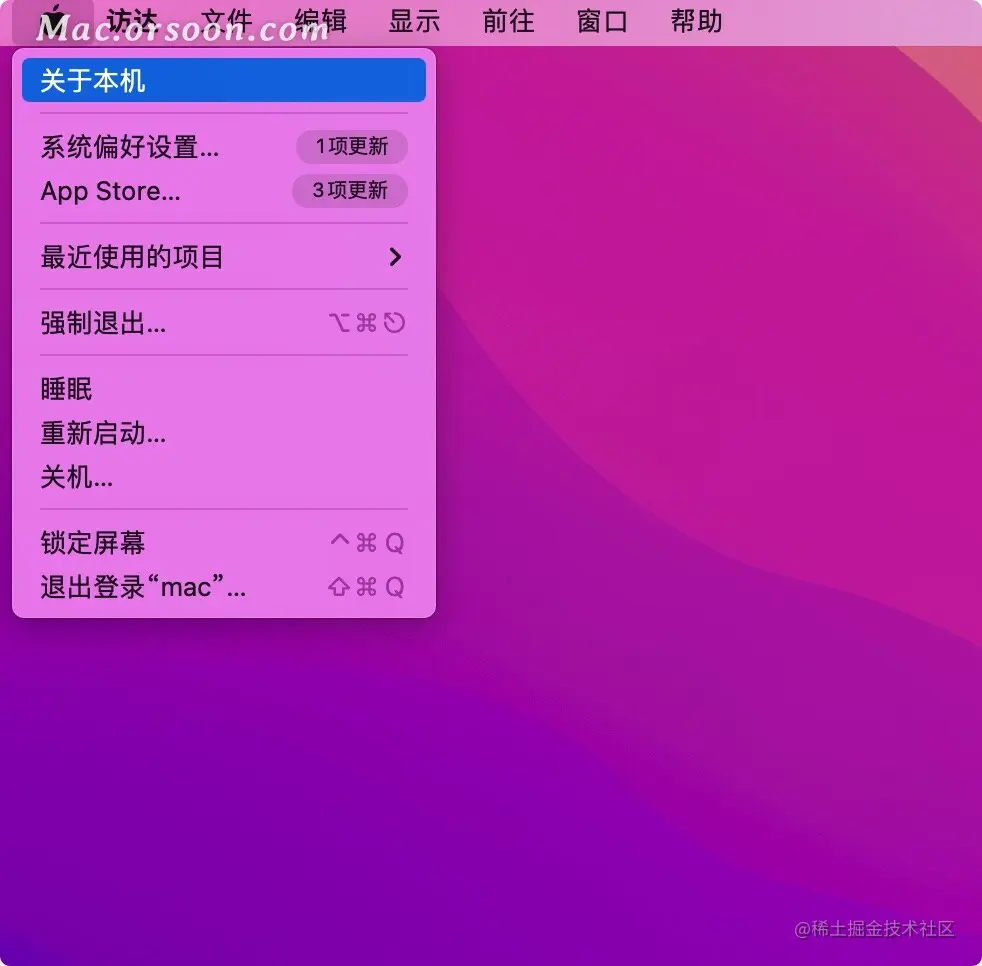Screen dimensions: 982x966
Task: Select 锁定屏幕 menu item
Action: pos(224,543)
